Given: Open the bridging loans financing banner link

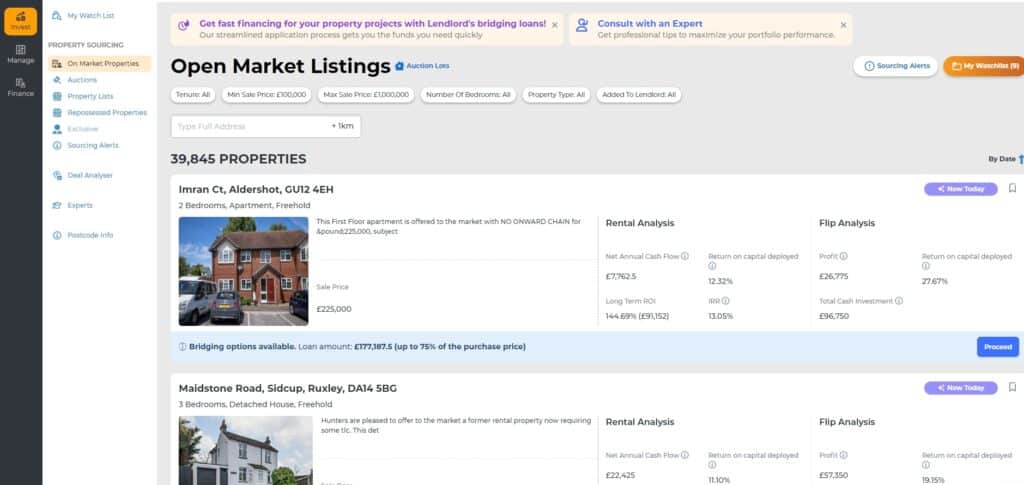Looking at the screenshot, I should (x=372, y=23).
